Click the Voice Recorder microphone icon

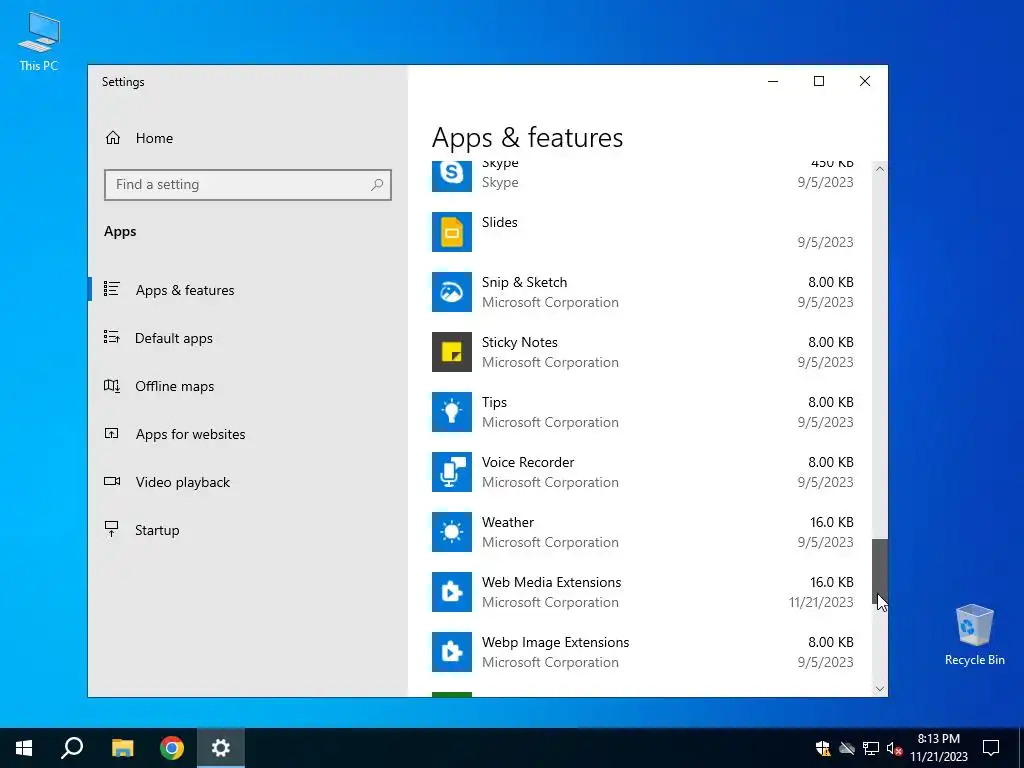451,472
